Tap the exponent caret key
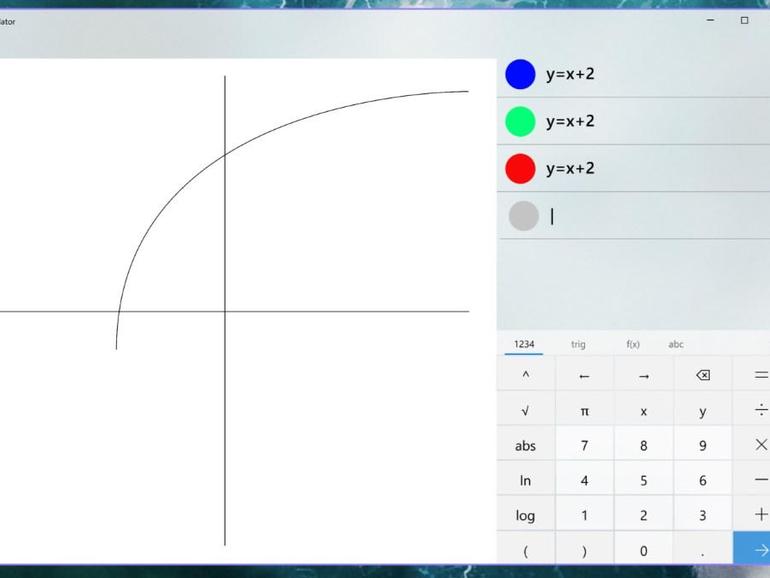The height and width of the screenshot is (578, 770). point(525,375)
